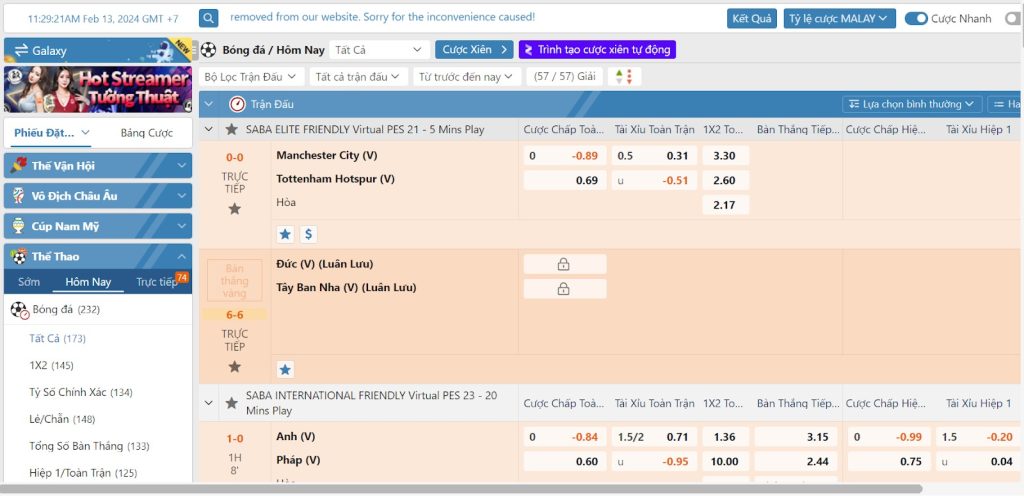Open the Bộ Lọc Trận Đấu dropdown
1024x499 pixels.
[x=251, y=76]
